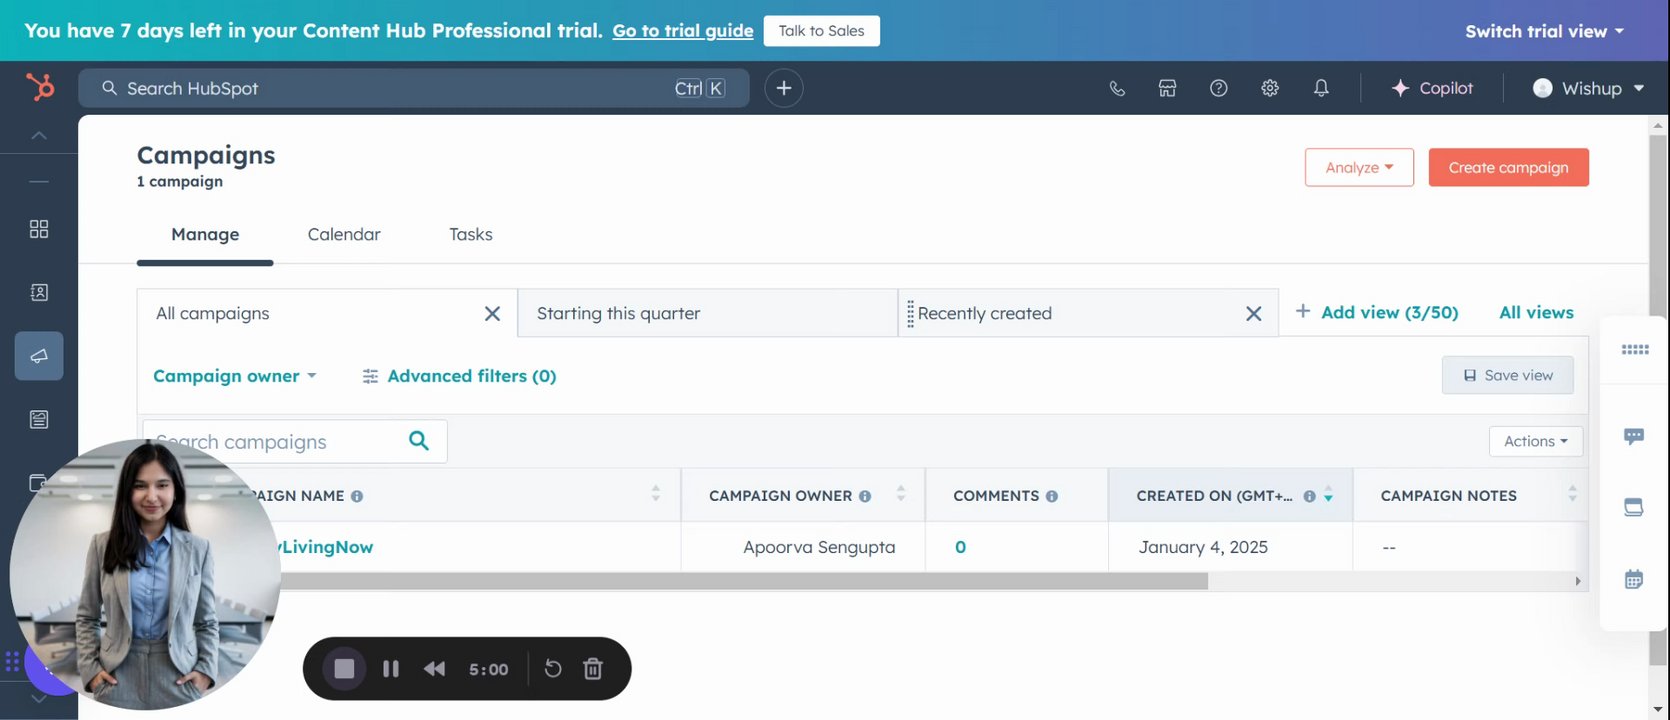Open the help question mark icon

[x=1218, y=88]
